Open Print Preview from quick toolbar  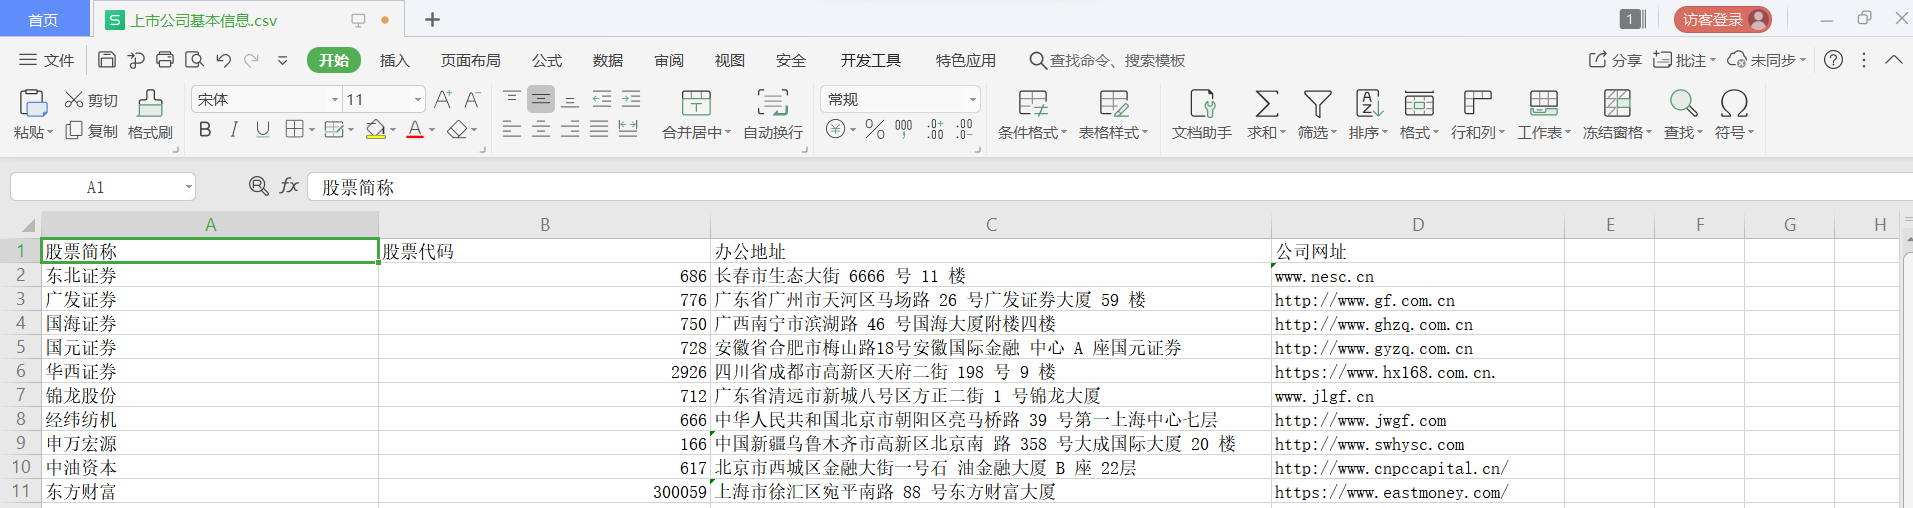[x=194, y=60]
